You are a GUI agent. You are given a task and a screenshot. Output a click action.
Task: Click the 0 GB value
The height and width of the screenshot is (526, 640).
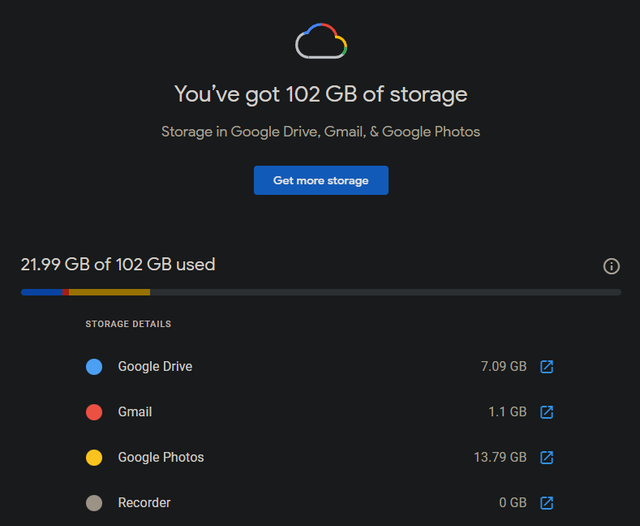tap(513, 503)
